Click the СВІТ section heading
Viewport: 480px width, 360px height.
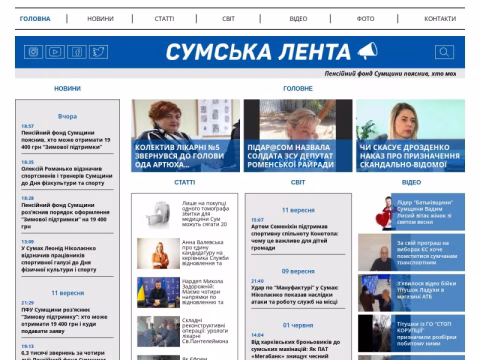click(x=298, y=182)
